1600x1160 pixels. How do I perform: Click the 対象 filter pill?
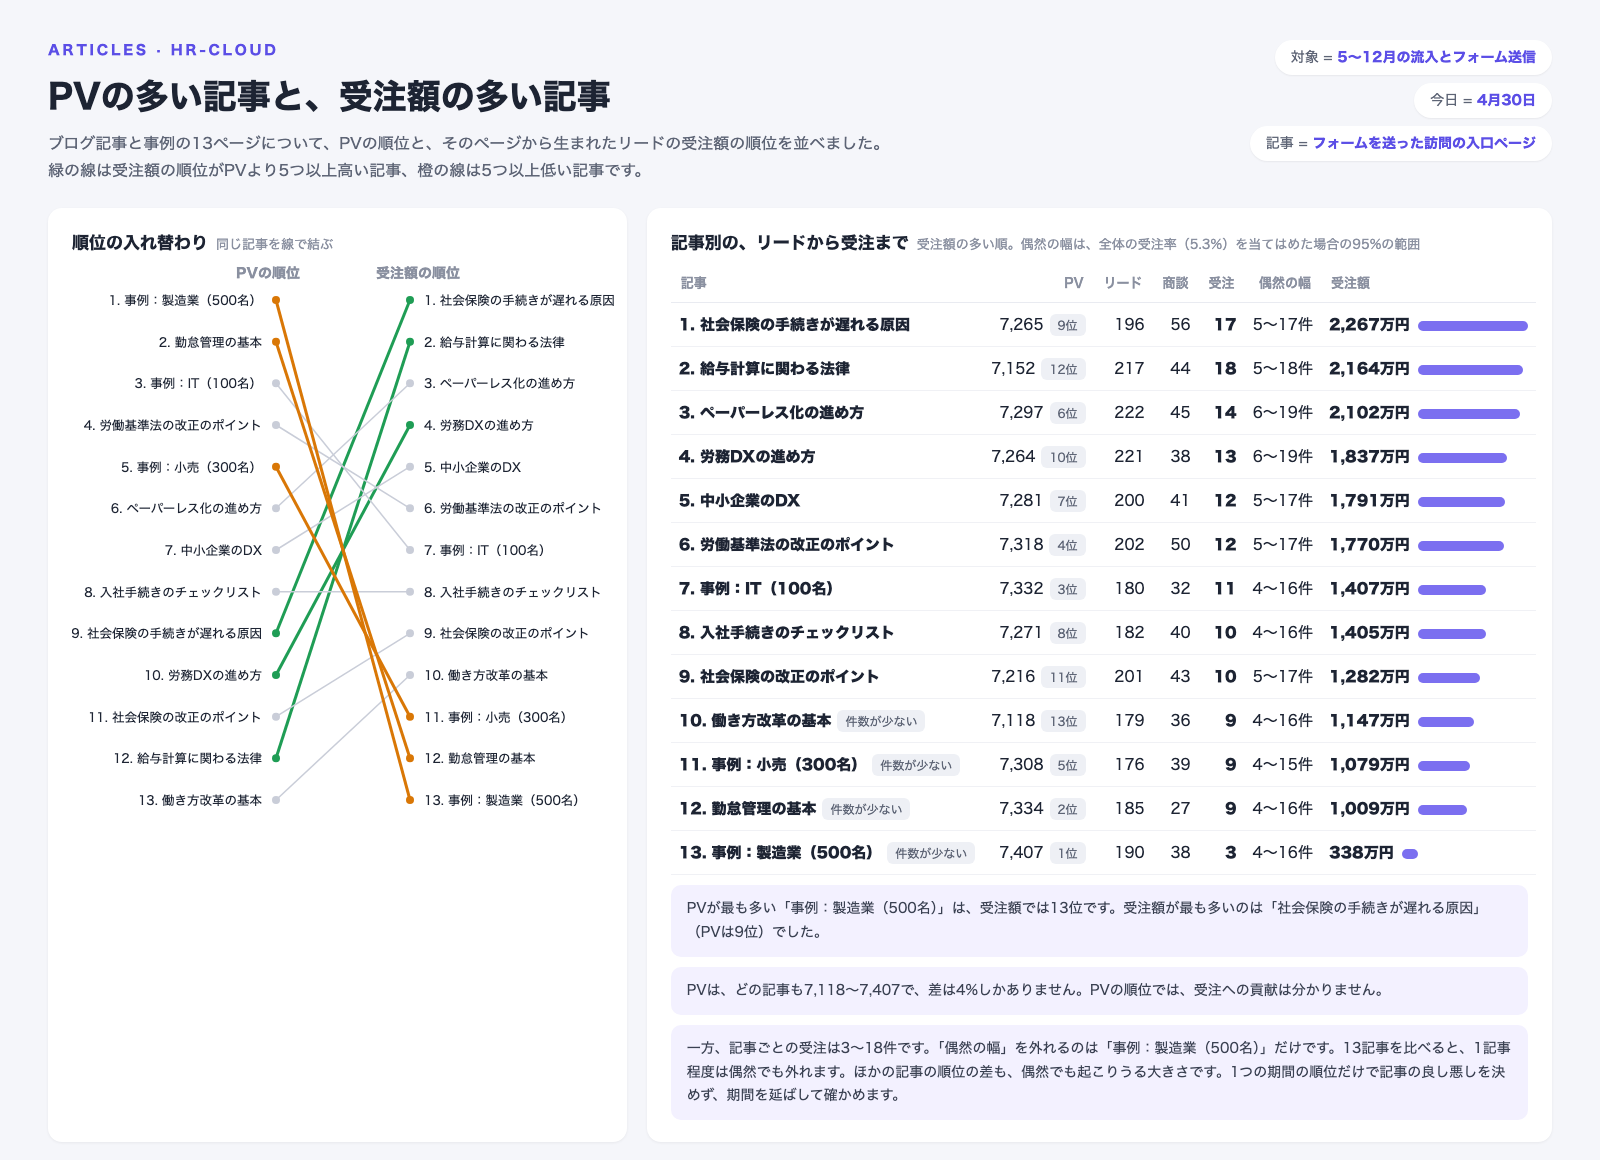(1412, 57)
